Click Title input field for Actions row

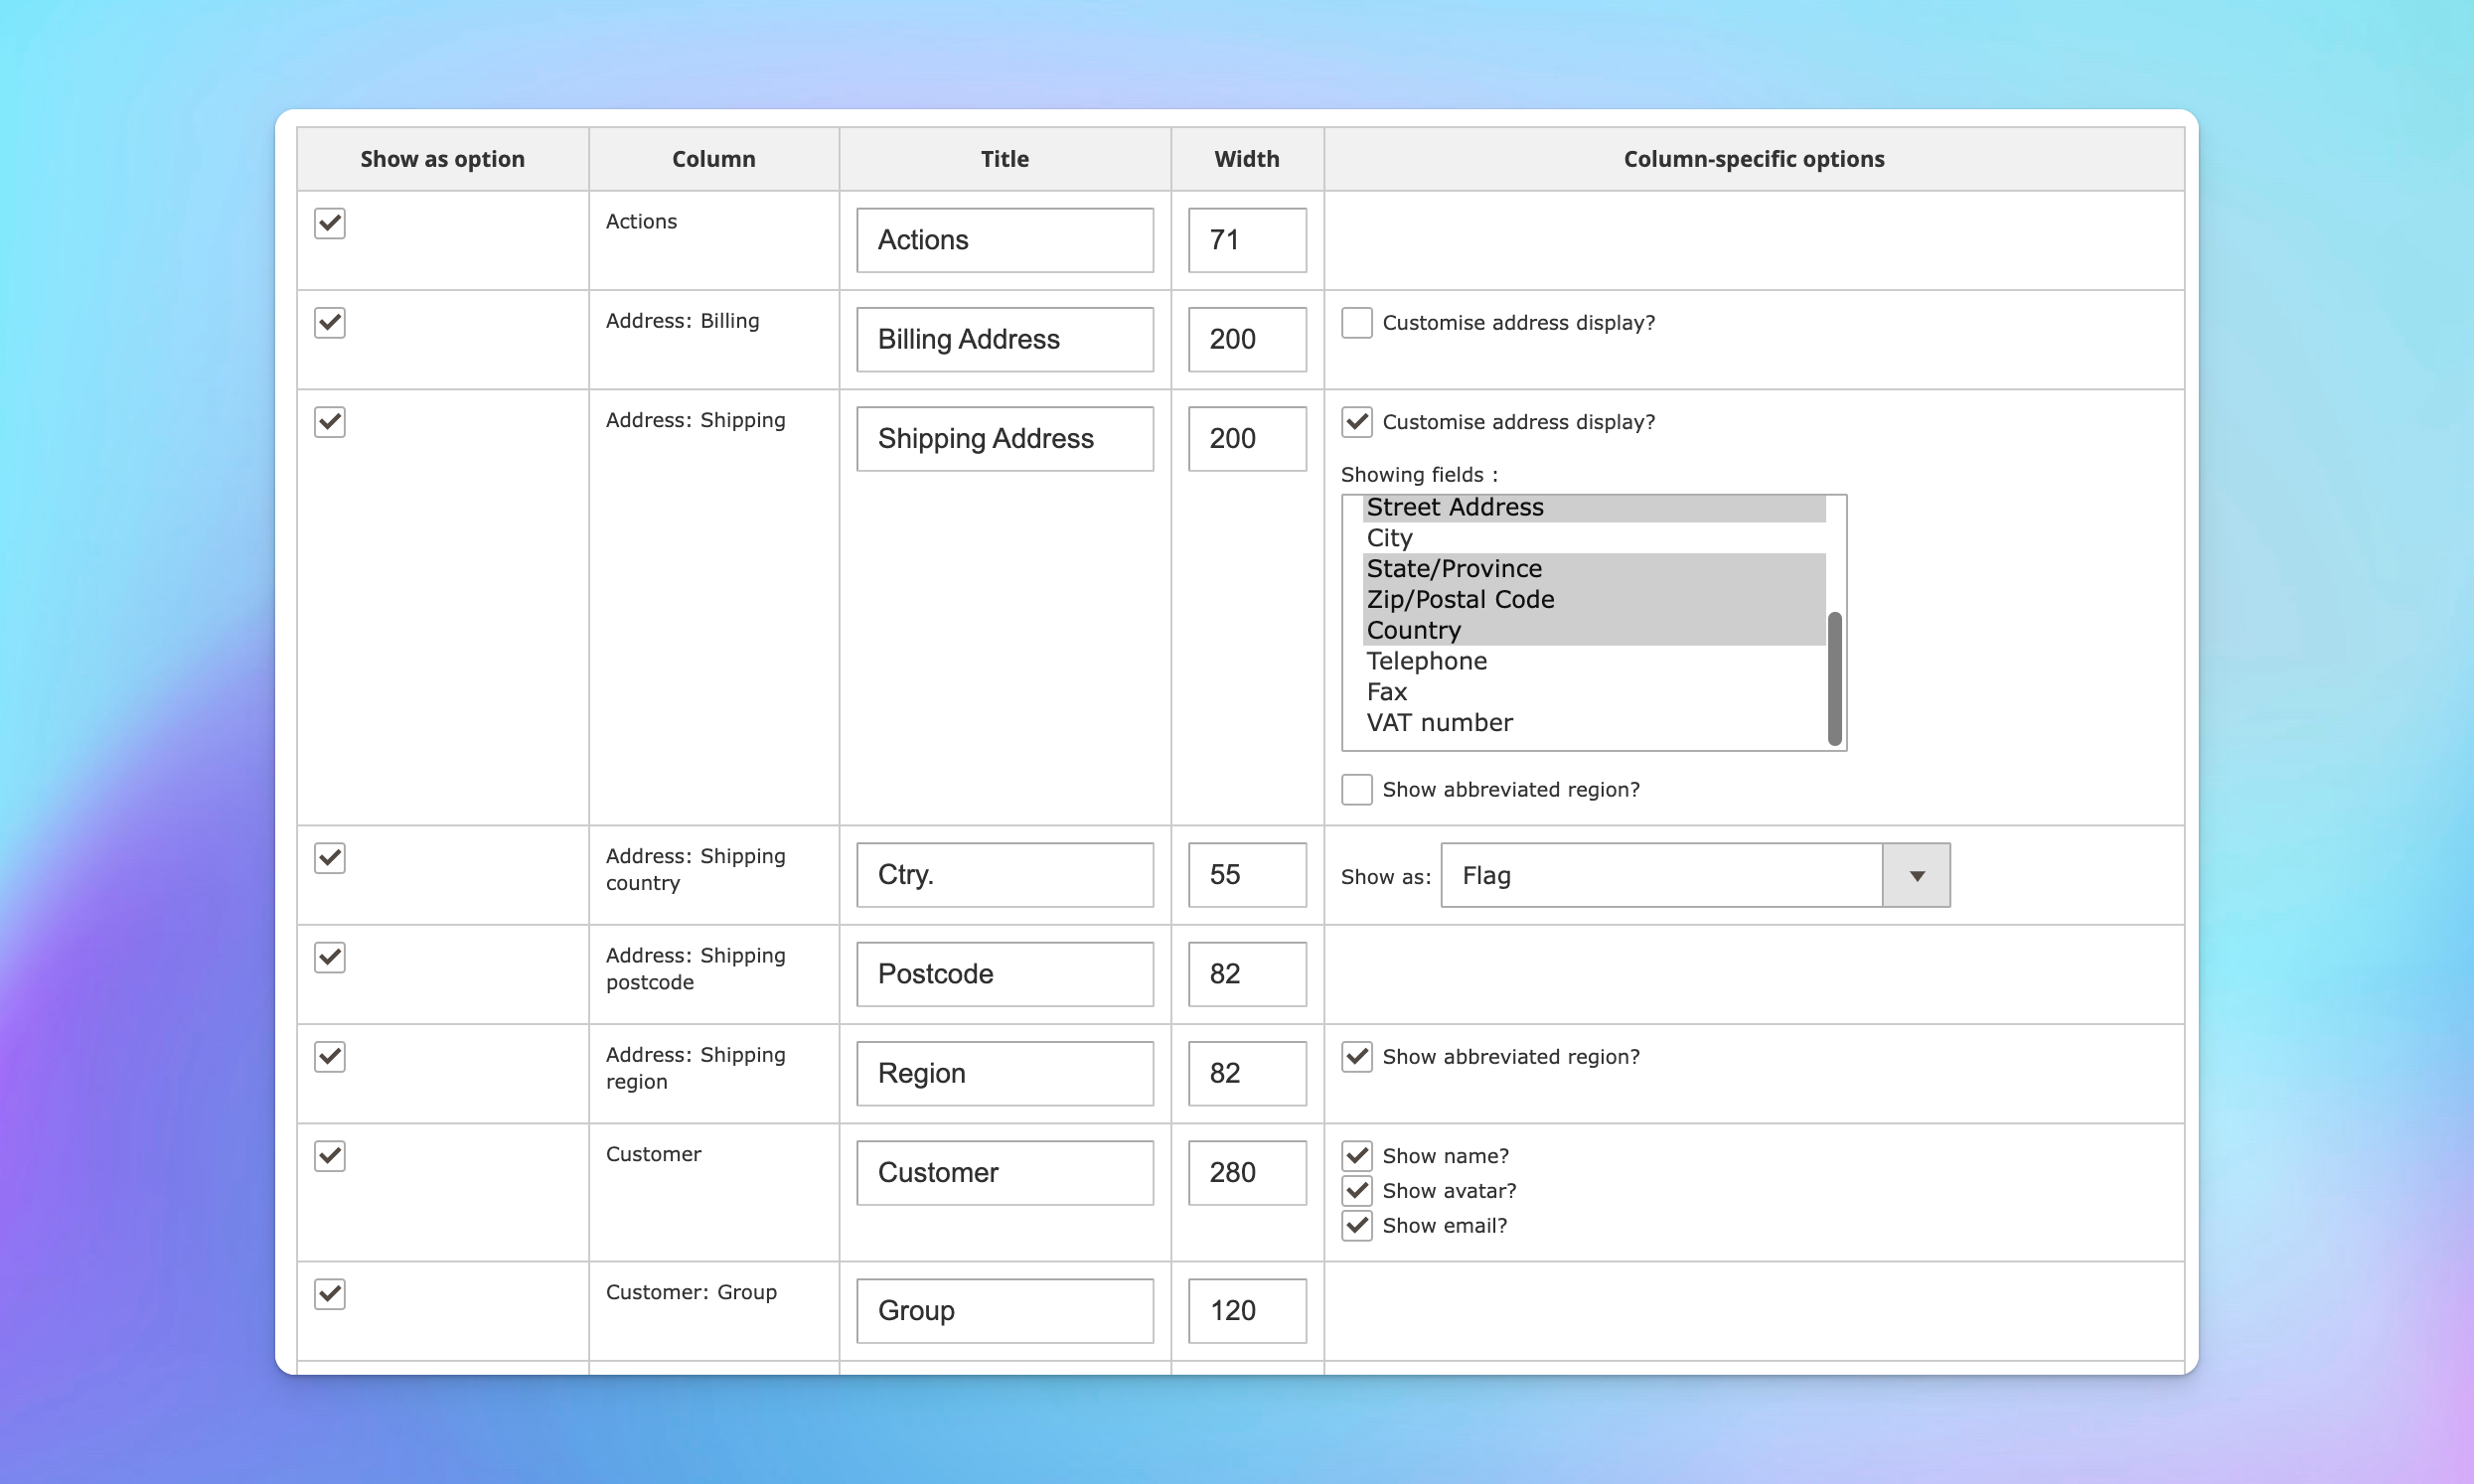pos(1004,238)
